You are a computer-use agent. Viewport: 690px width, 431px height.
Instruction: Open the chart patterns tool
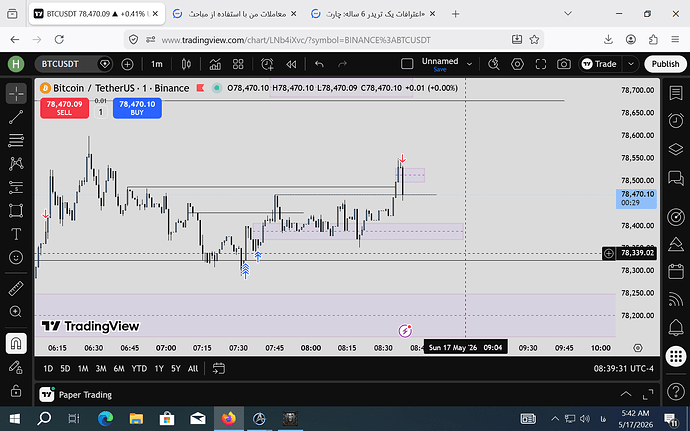point(16,164)
